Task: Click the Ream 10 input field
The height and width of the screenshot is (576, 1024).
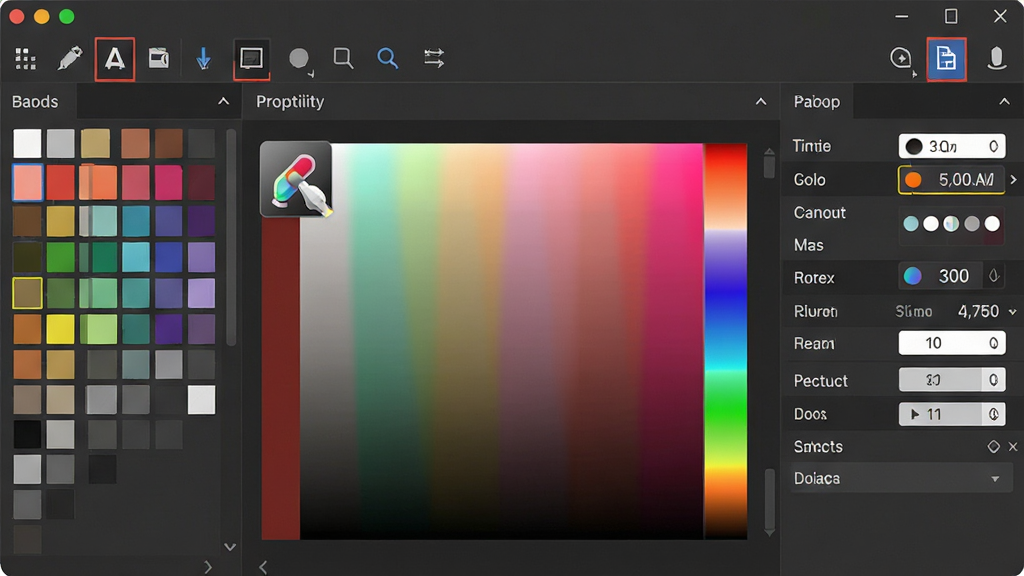Action: click(952, 343)
